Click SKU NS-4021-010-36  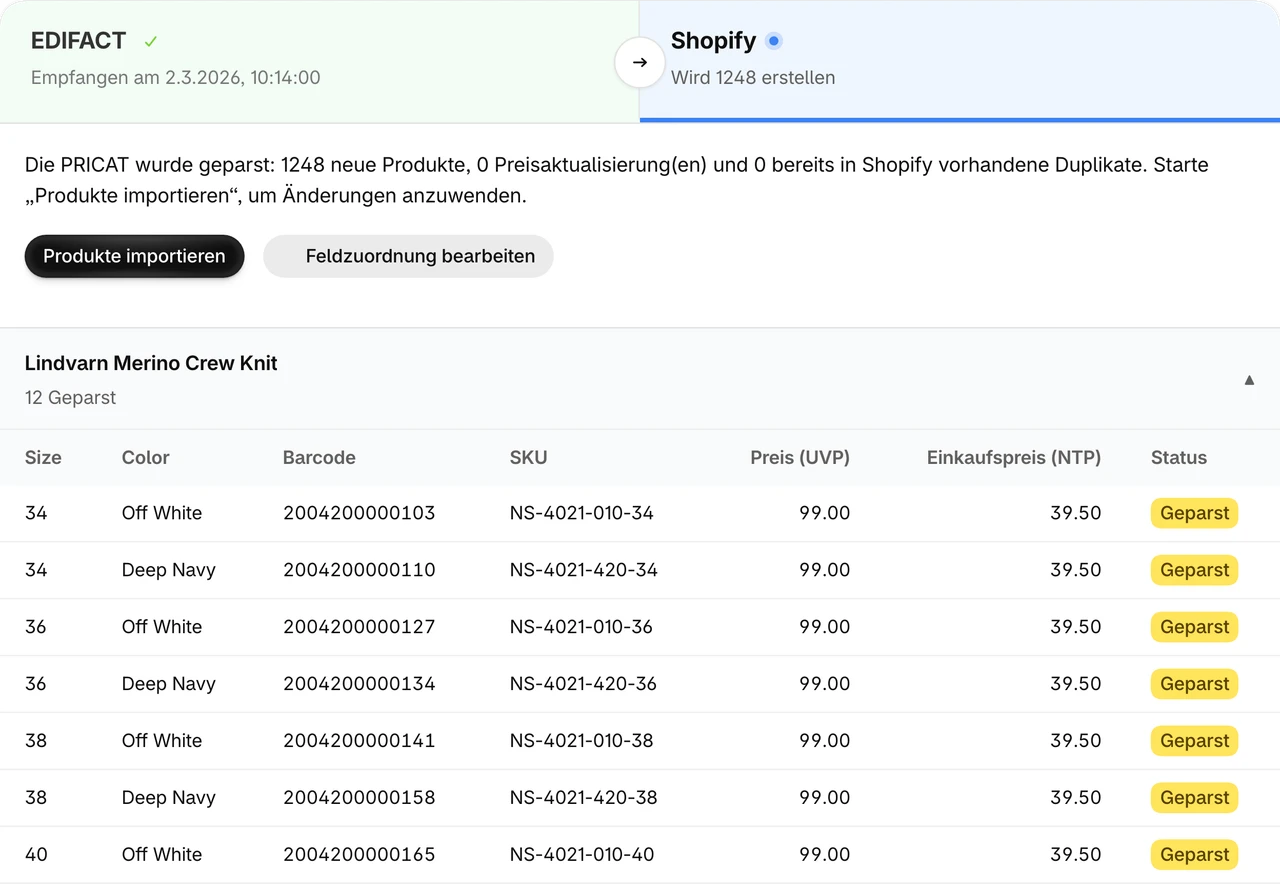(581, 627)
